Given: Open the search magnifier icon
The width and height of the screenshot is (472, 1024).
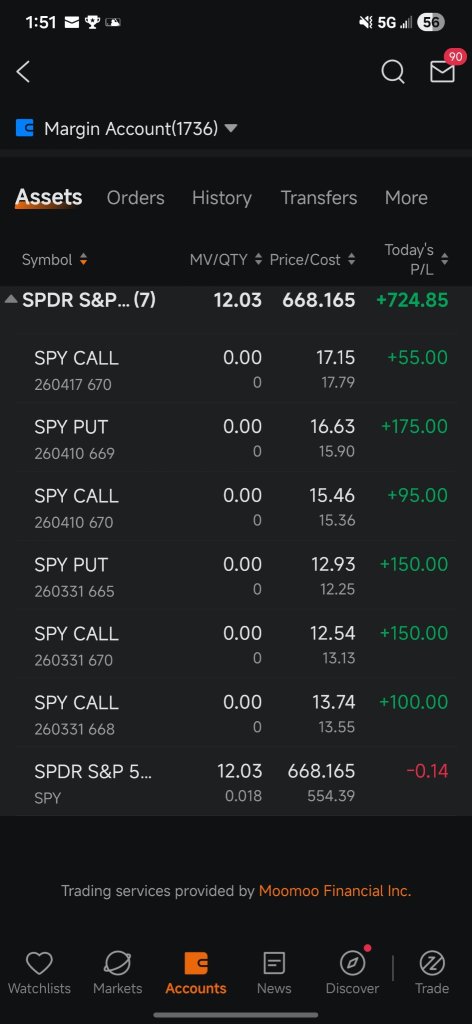Looking at the screenshot, I should [x=392, y=72].
